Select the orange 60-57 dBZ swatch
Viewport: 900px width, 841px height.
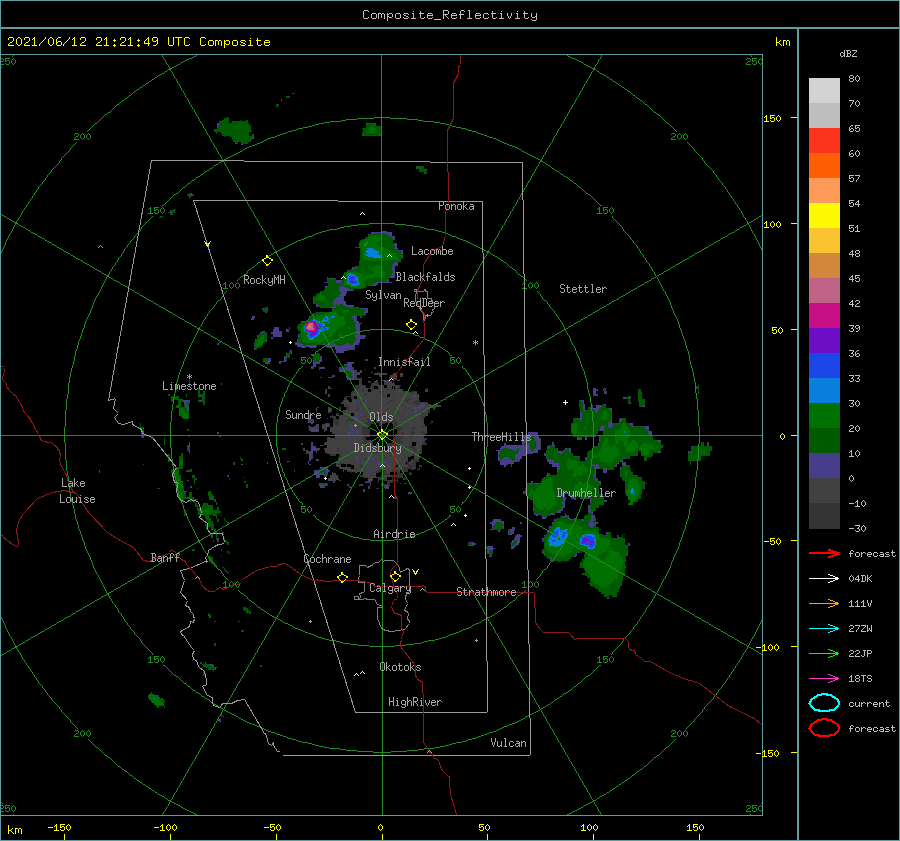824,166
